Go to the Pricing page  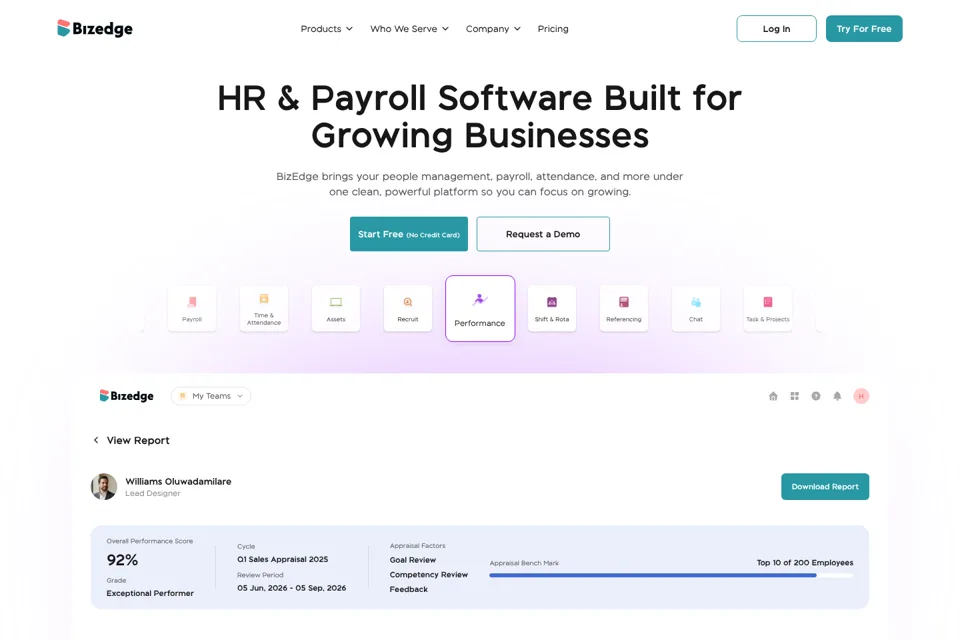coord(553,29)
